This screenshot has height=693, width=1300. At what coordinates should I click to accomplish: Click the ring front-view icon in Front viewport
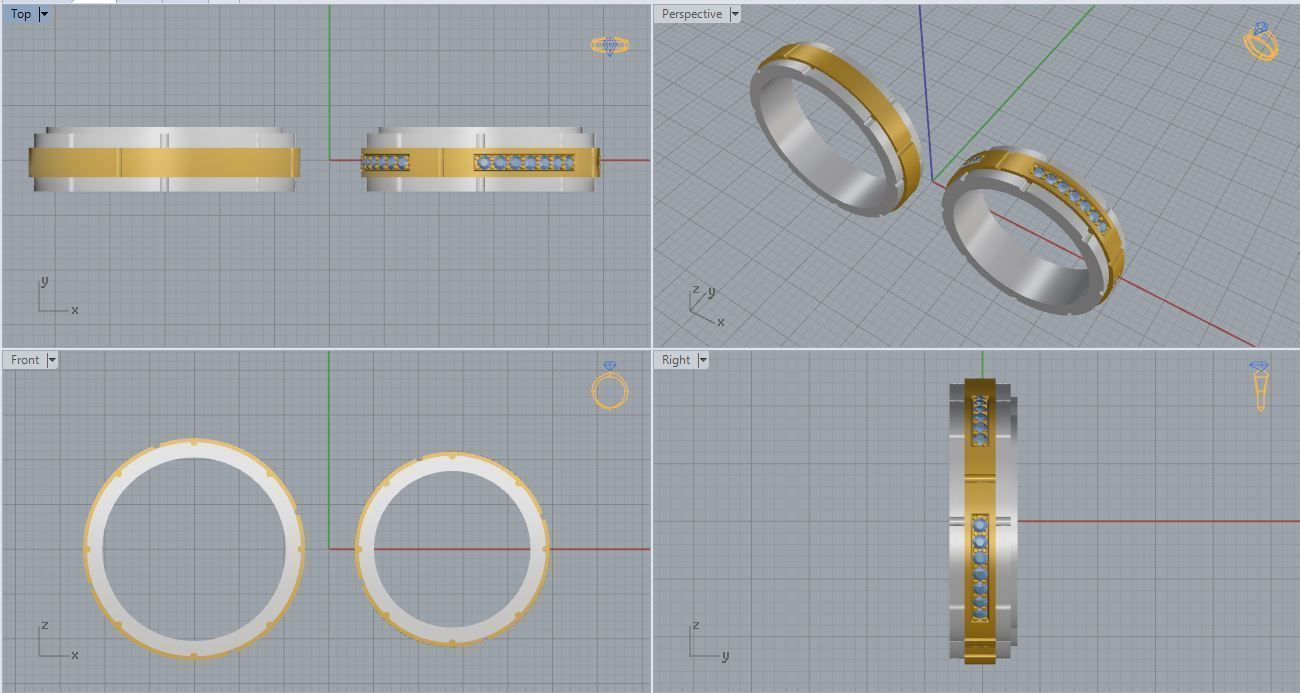point(610,386)
